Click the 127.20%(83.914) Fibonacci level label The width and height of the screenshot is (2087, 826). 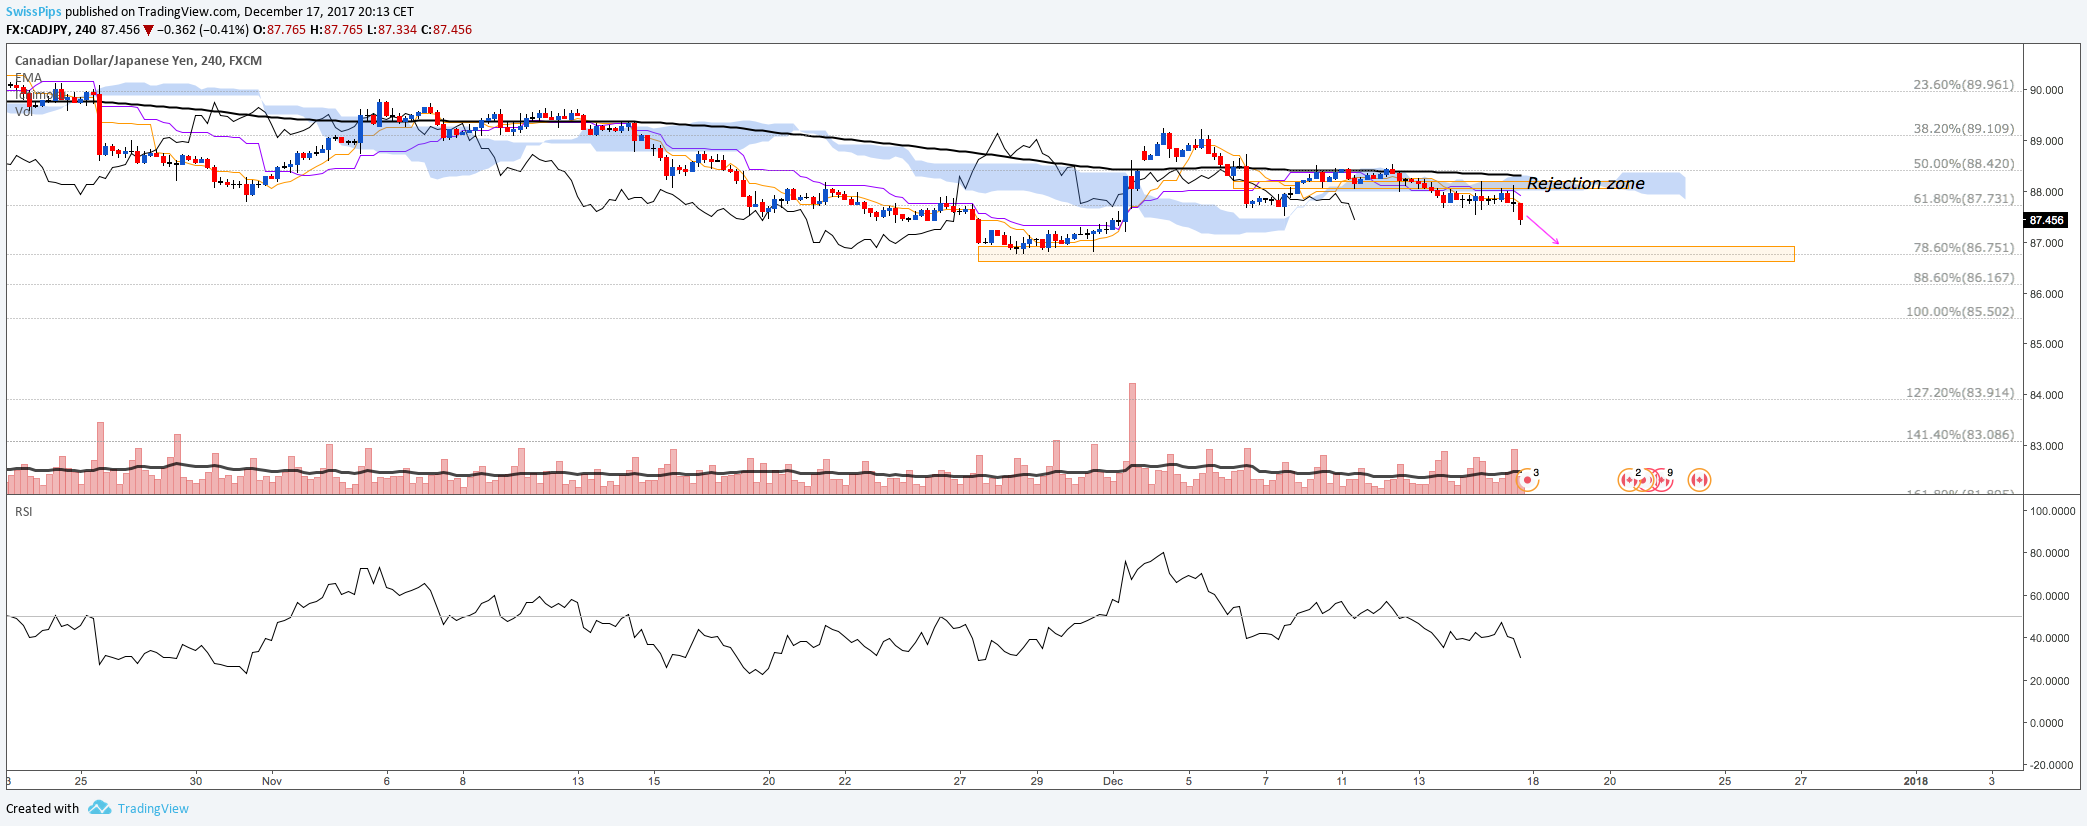coord(1960,393)
